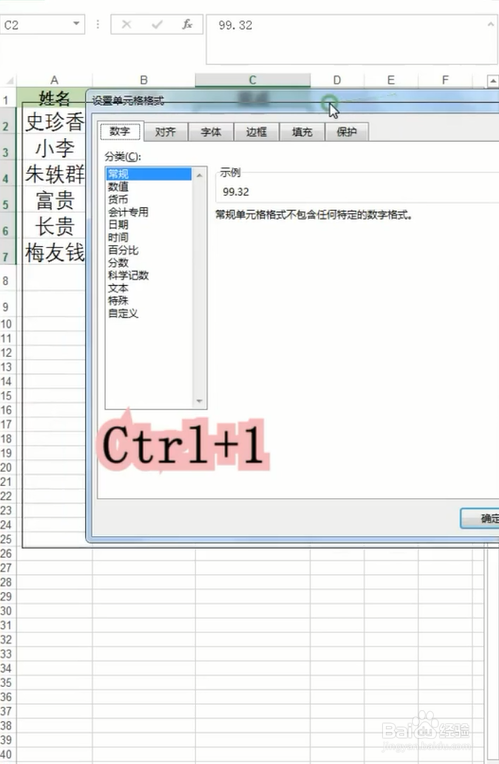Select the column B header

(x=144, y=80)
